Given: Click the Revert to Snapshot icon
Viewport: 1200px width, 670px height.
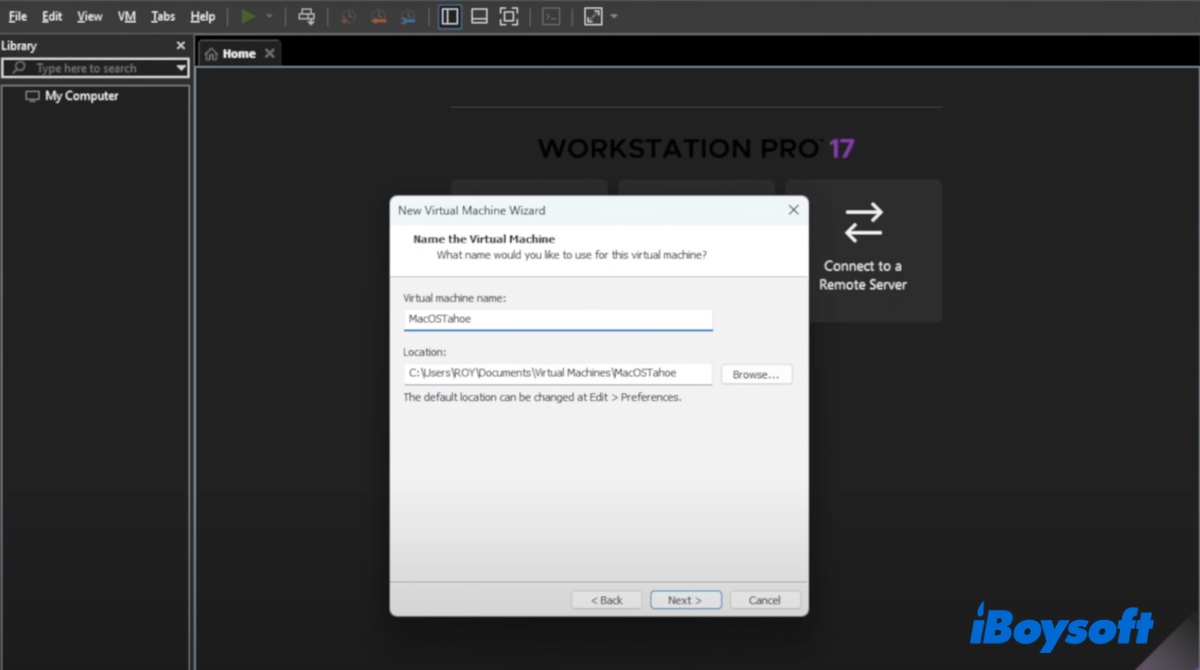Looking at the screenshot, I should click(x=378, y=17).
